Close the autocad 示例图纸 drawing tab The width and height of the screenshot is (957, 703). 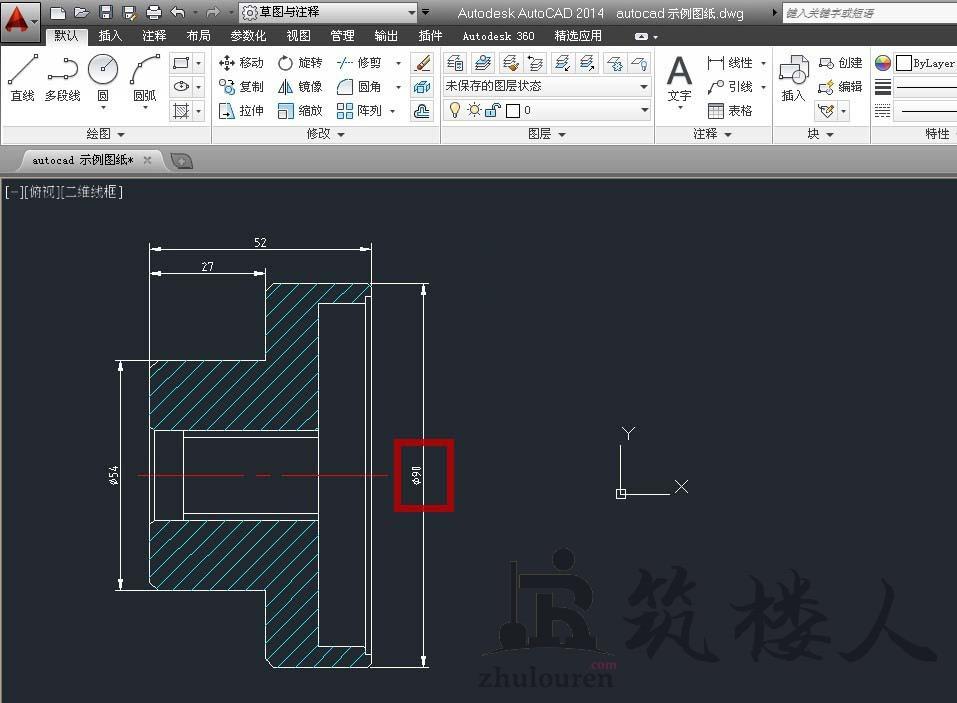pyautogui.click(x=147, y=160)
